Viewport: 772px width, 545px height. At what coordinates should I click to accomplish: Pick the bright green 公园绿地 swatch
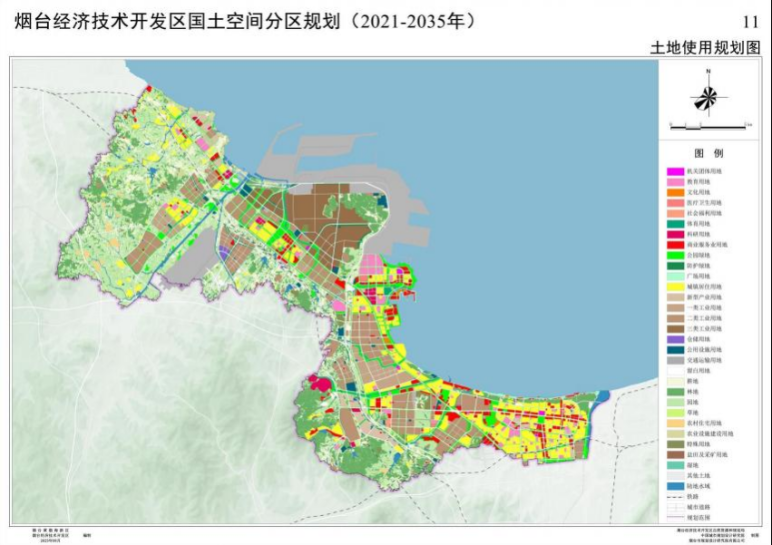point(674,257)
